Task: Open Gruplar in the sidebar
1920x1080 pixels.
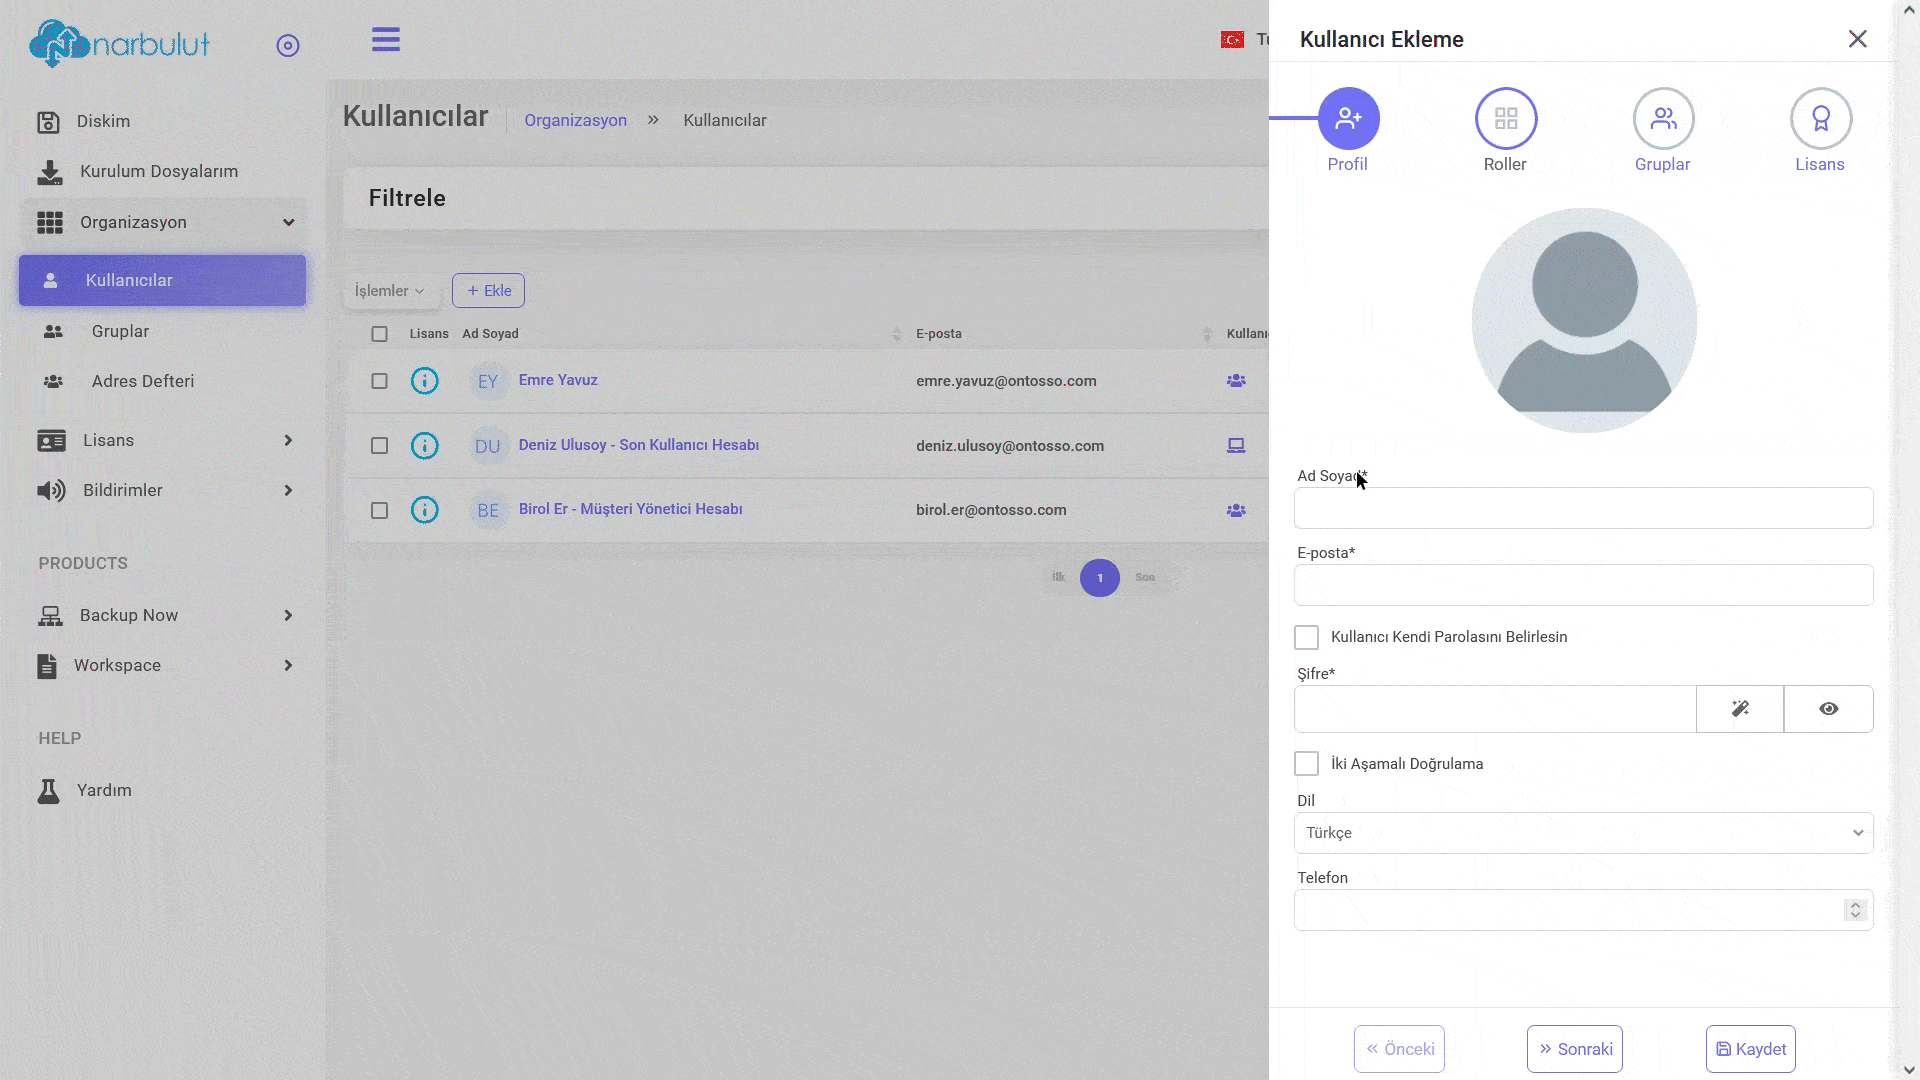Action: pyautogui.click(x=120, y=331)
